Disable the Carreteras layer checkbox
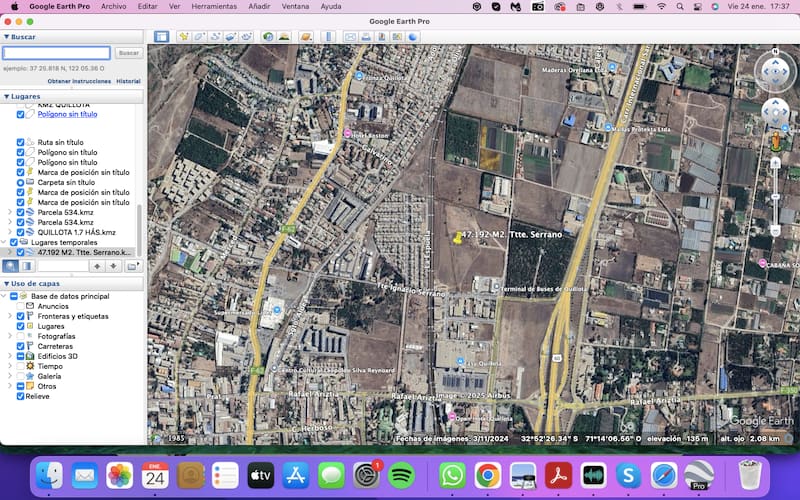This screenshot has height=500, width=800. (x=20, y=346)
